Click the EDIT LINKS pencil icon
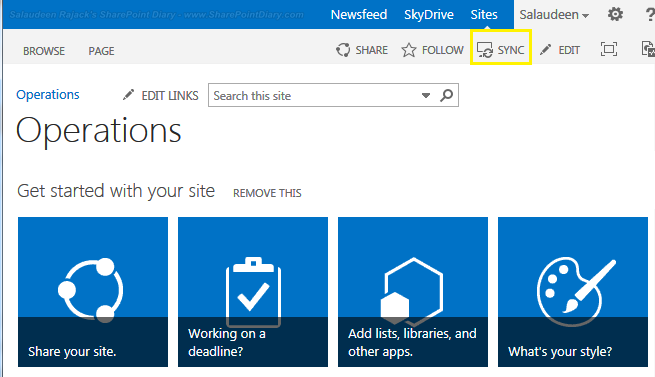This screenshot has height=377, width=655. pos(128,95)
